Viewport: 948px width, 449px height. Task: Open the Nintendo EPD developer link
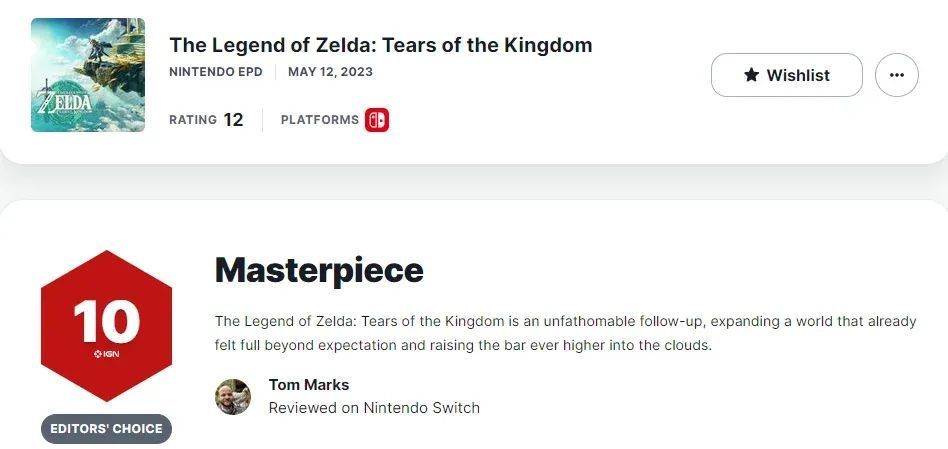coord(216,72)
